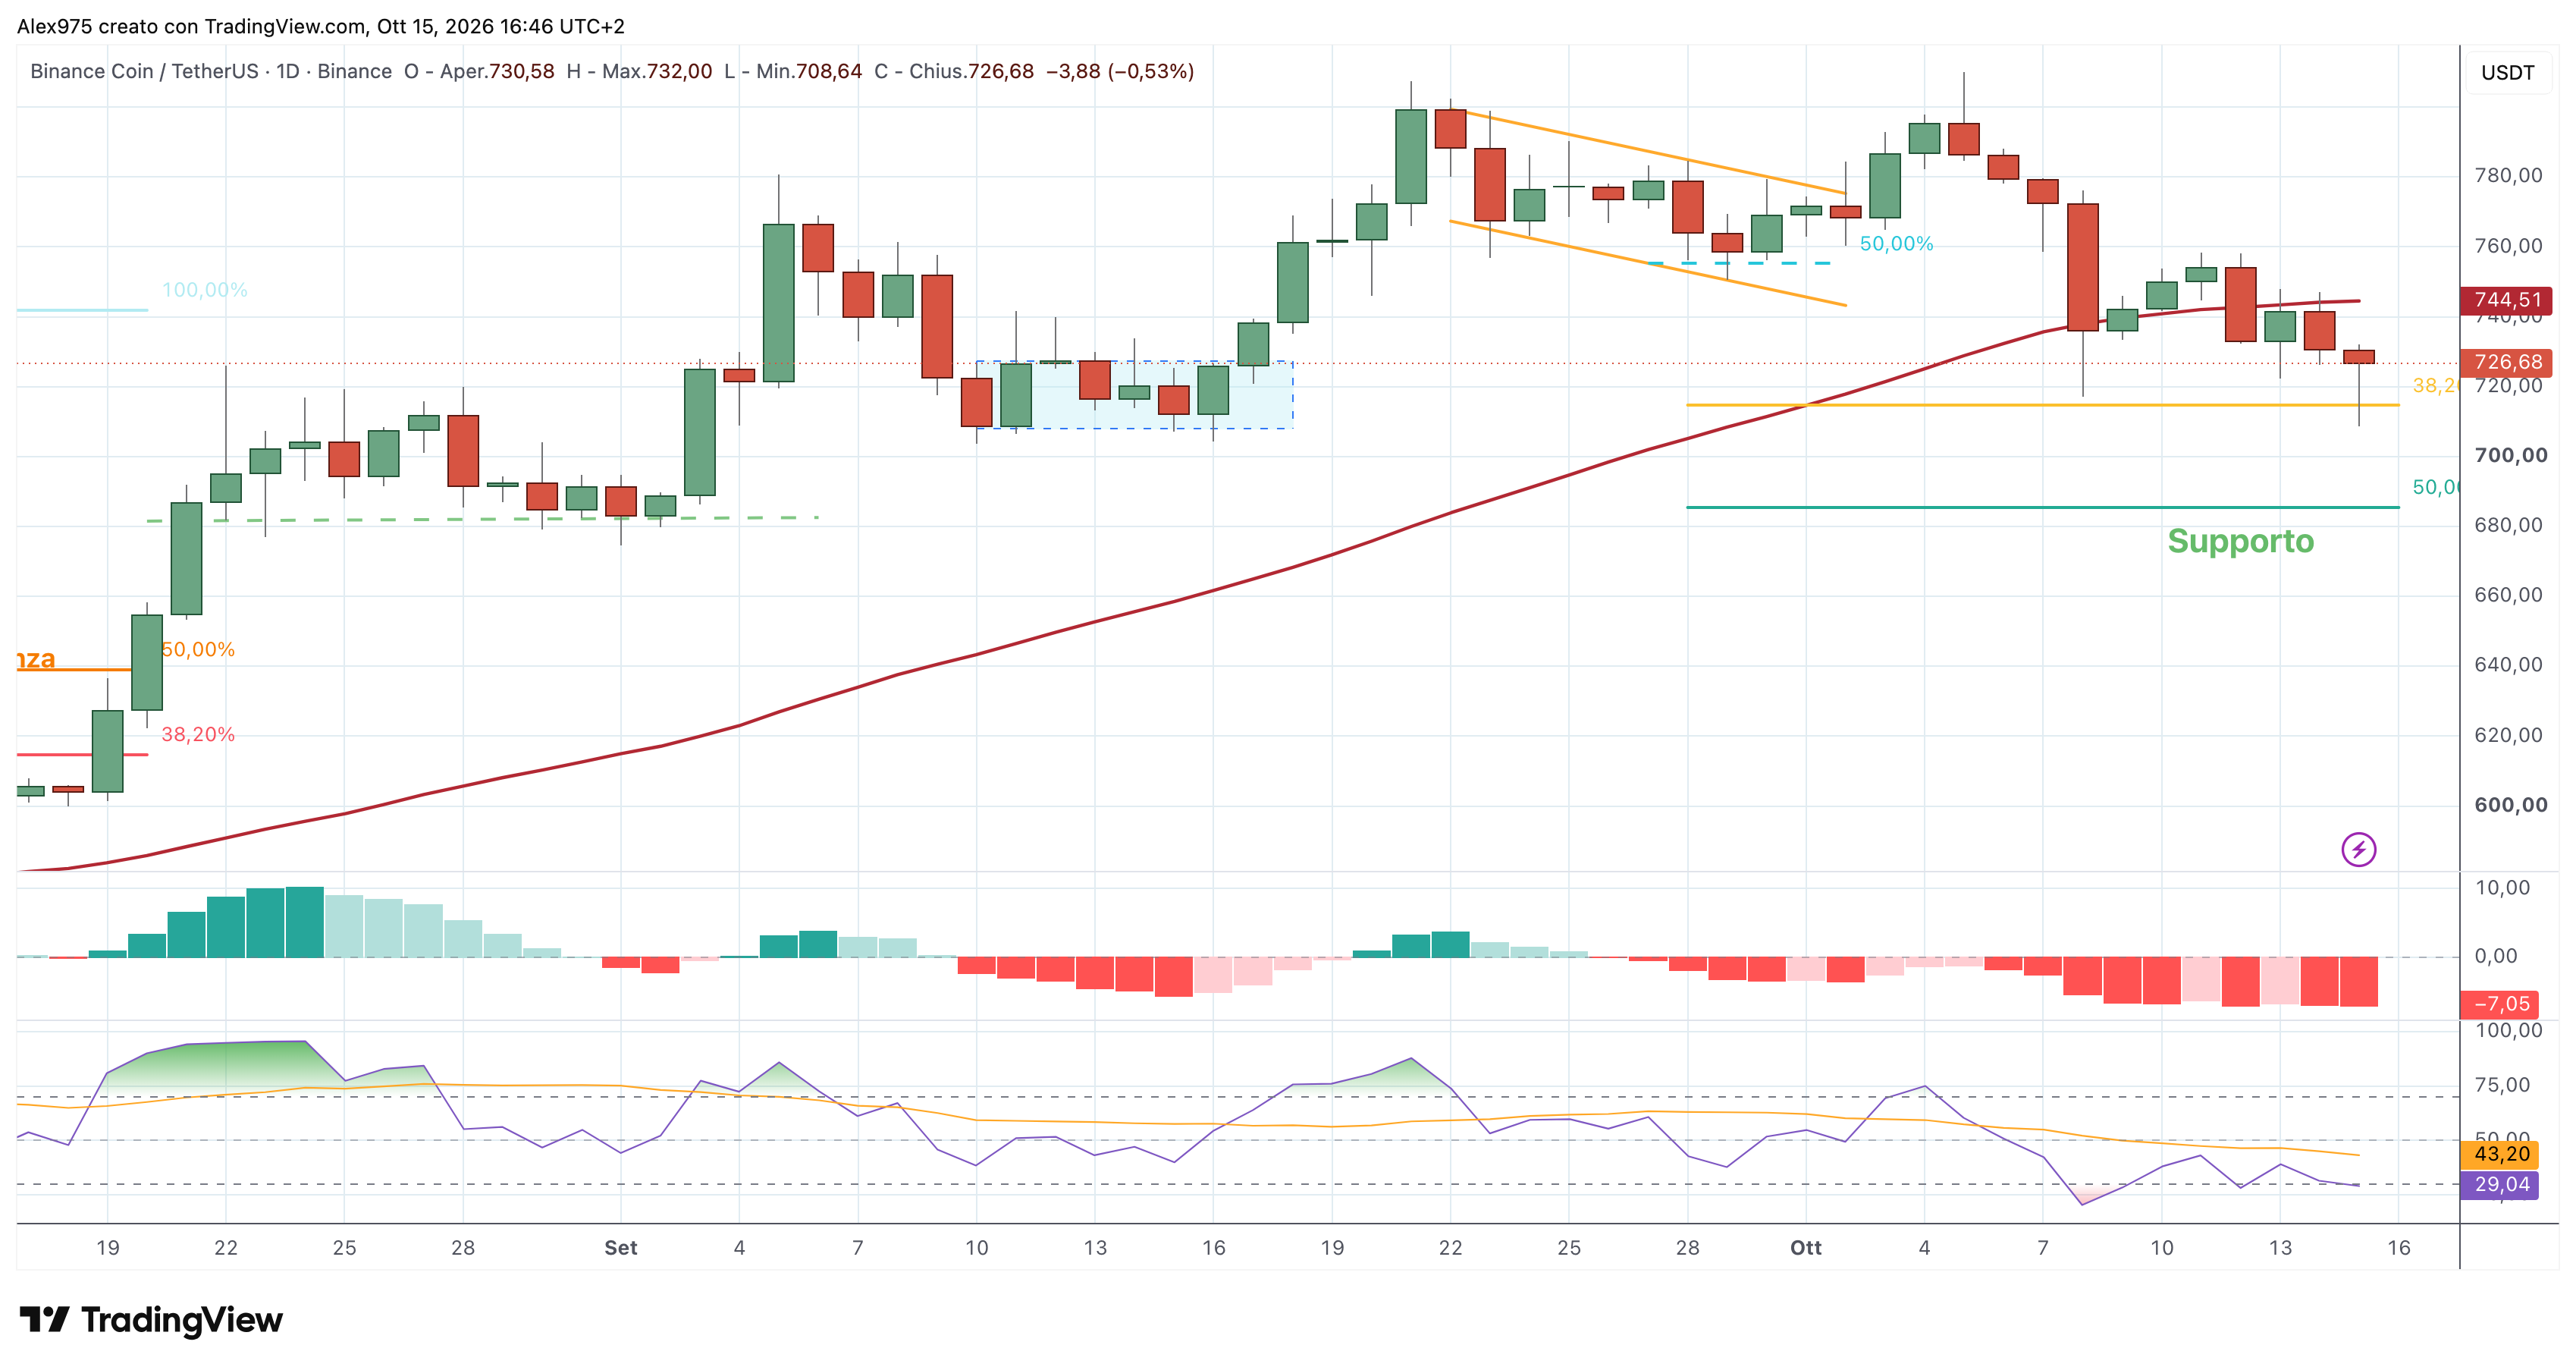Click the Ott month label on the time axis

(x=1806, y=1248)
